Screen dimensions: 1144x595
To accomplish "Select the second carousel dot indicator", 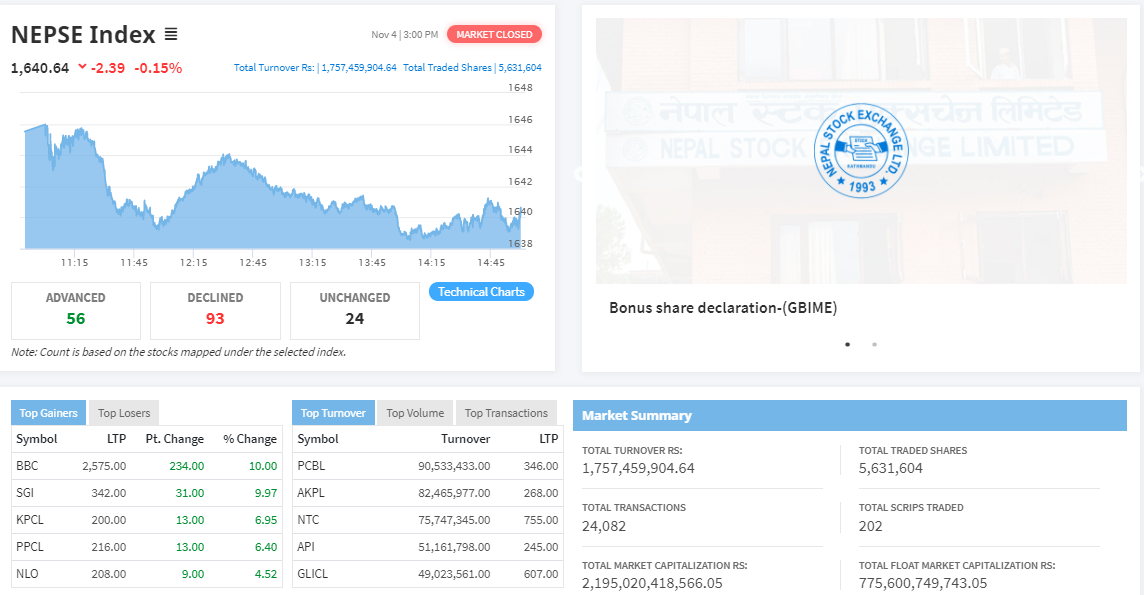I will coord(874,344).
